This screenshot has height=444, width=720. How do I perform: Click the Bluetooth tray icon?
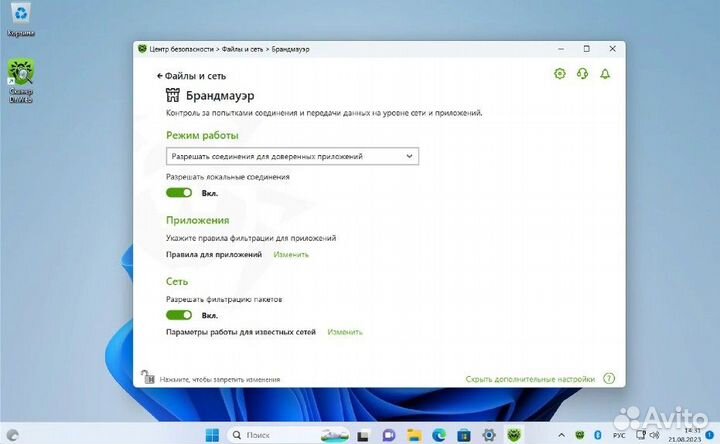[598, 434]
